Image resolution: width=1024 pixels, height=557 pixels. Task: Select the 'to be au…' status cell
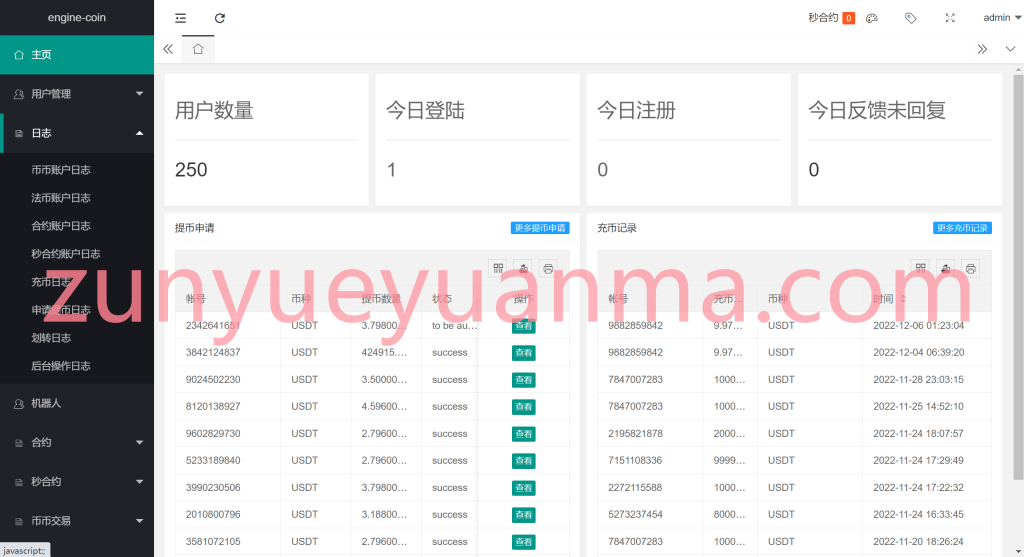point(455,326)
